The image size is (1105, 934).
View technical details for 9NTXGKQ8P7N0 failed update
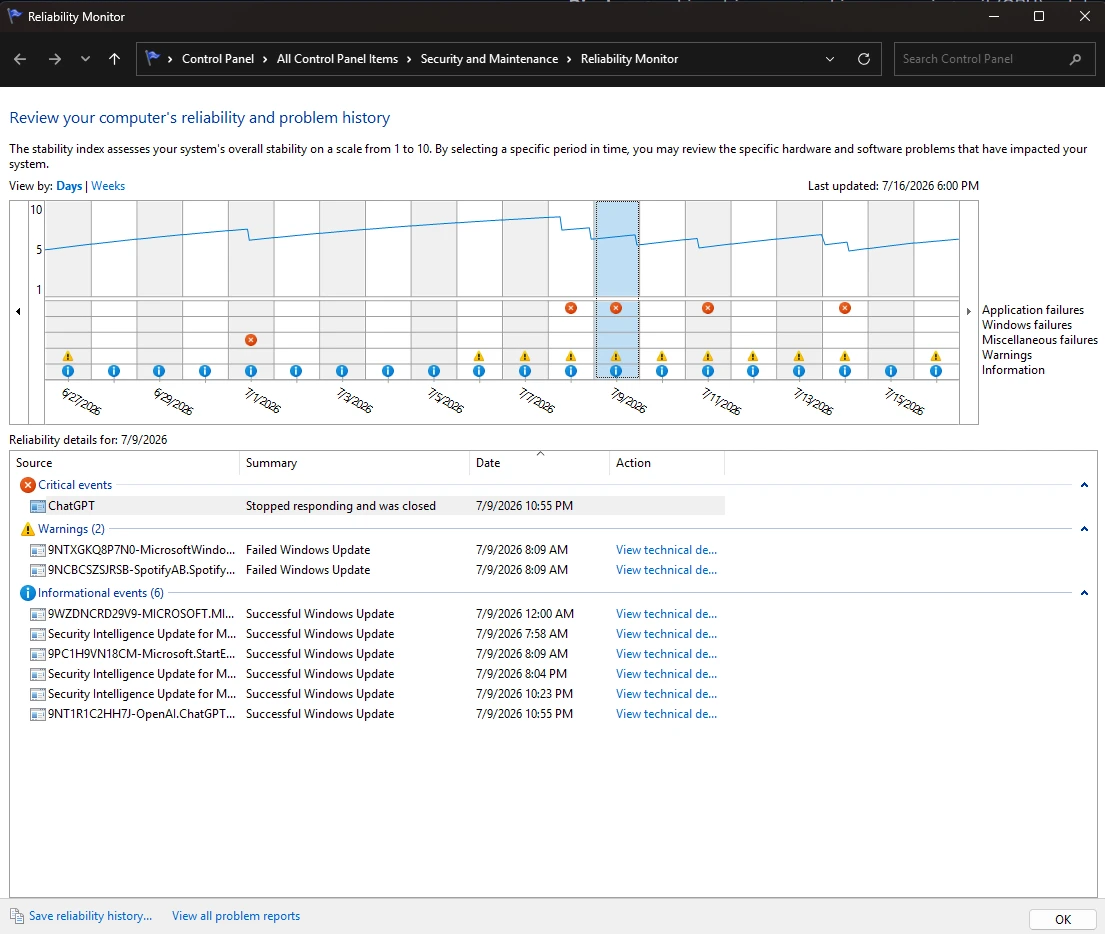(666, 550)
